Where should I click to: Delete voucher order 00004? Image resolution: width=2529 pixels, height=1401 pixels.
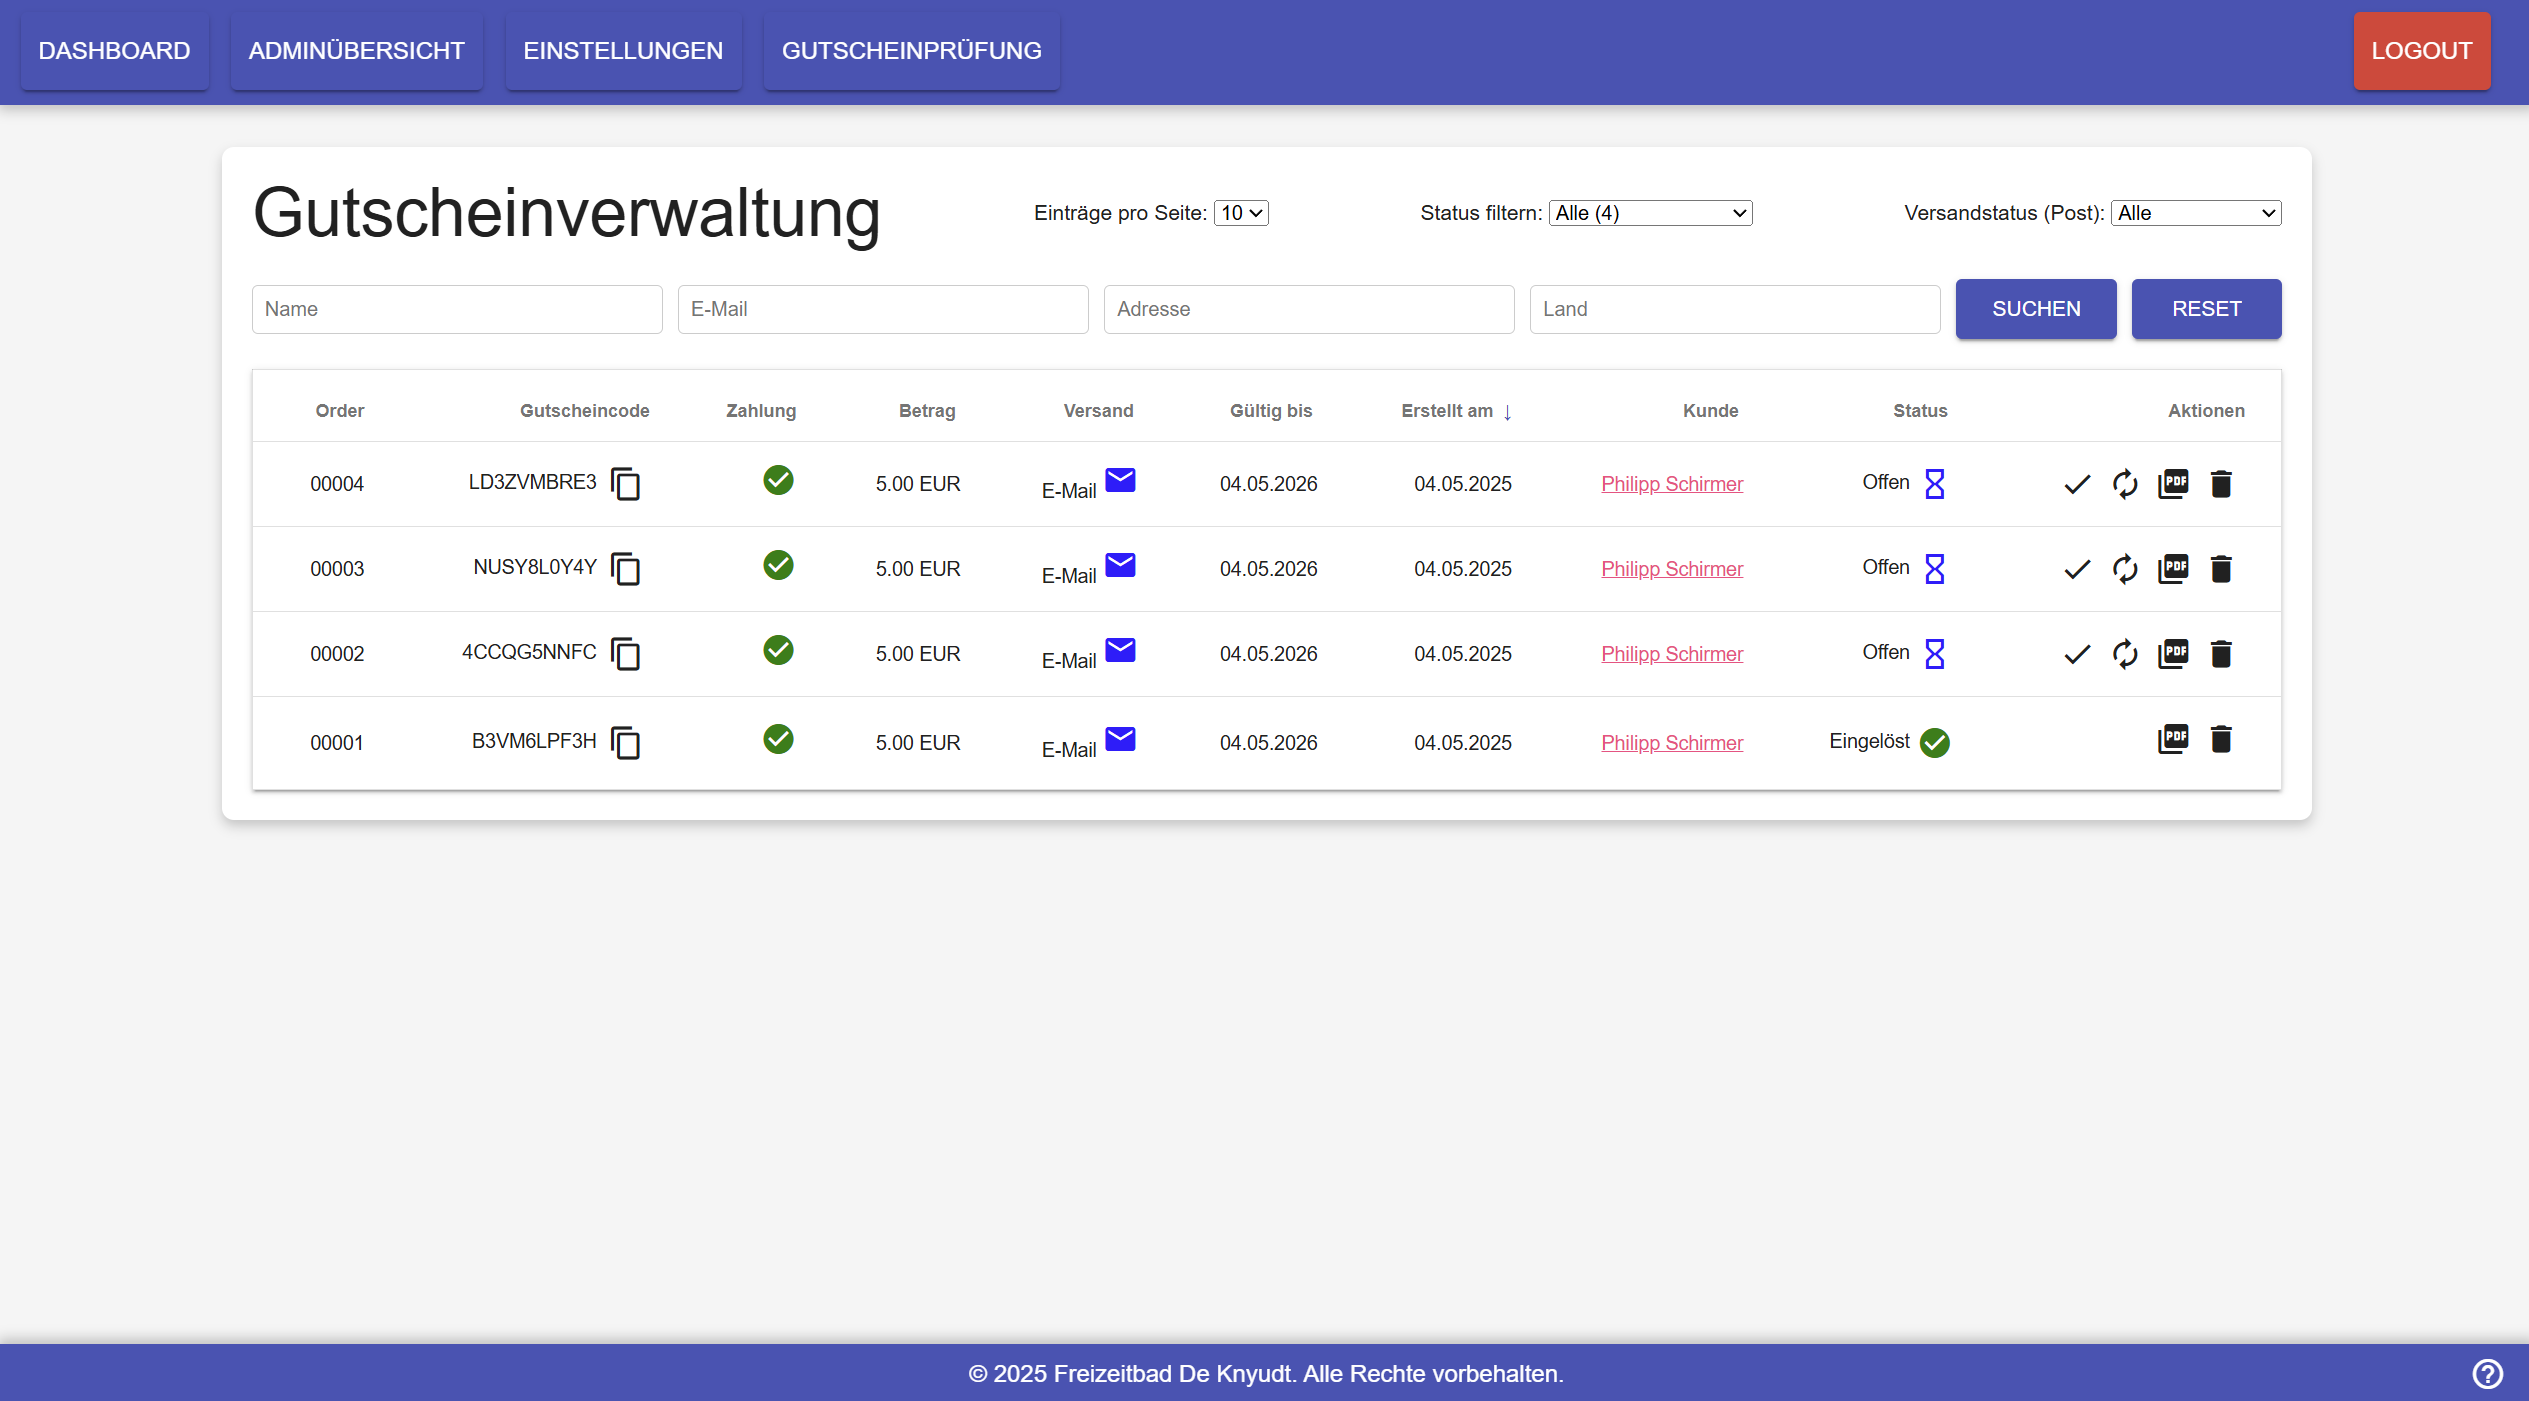coord(2221,484)
